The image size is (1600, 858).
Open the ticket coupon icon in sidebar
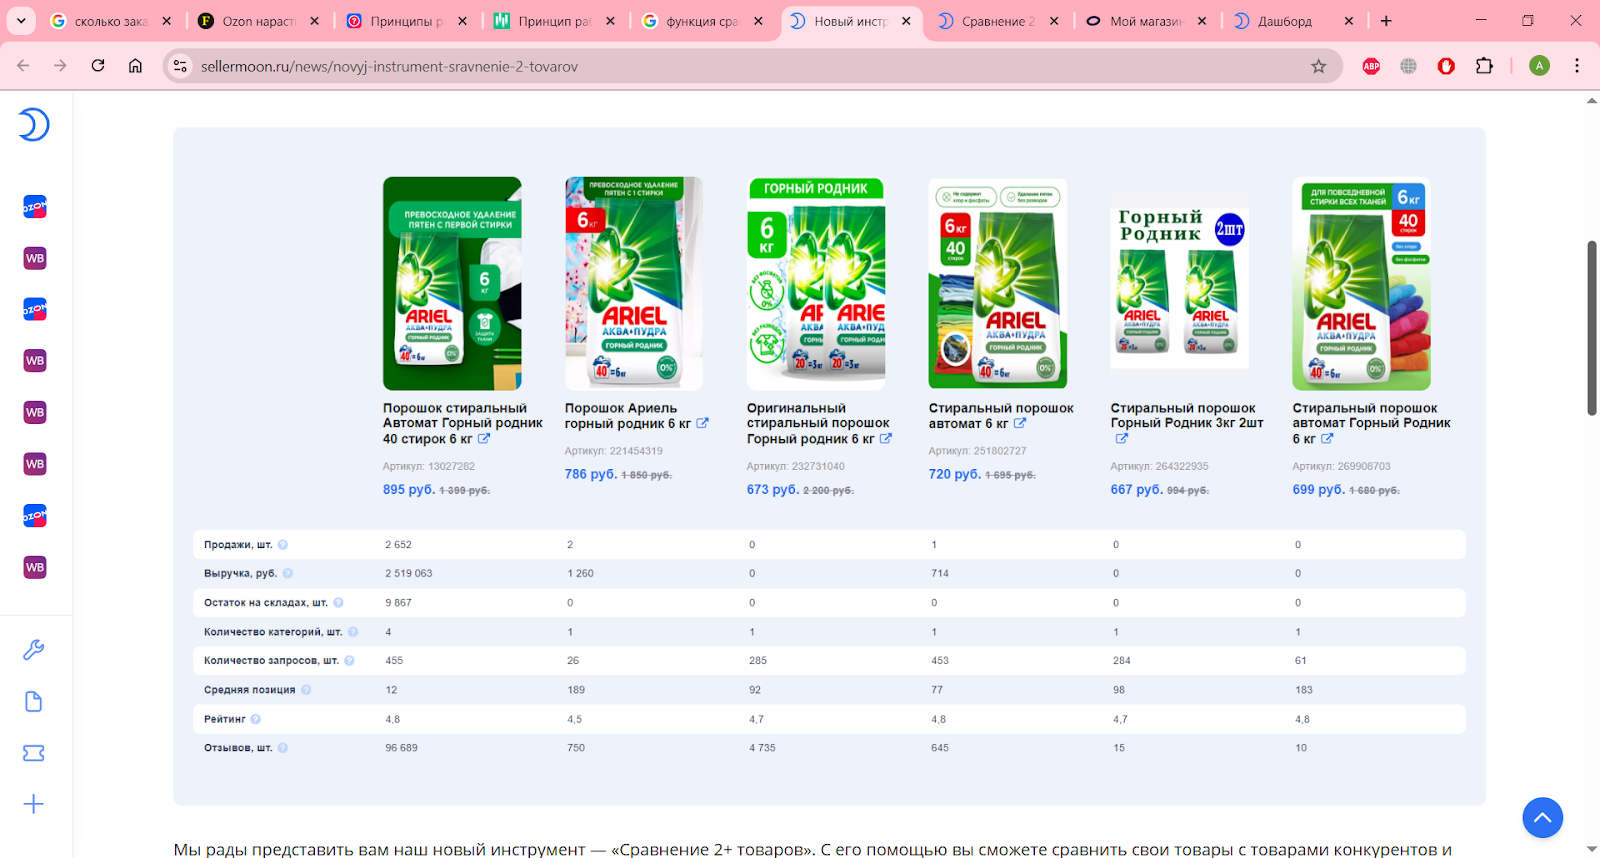(x=33, y=753)
